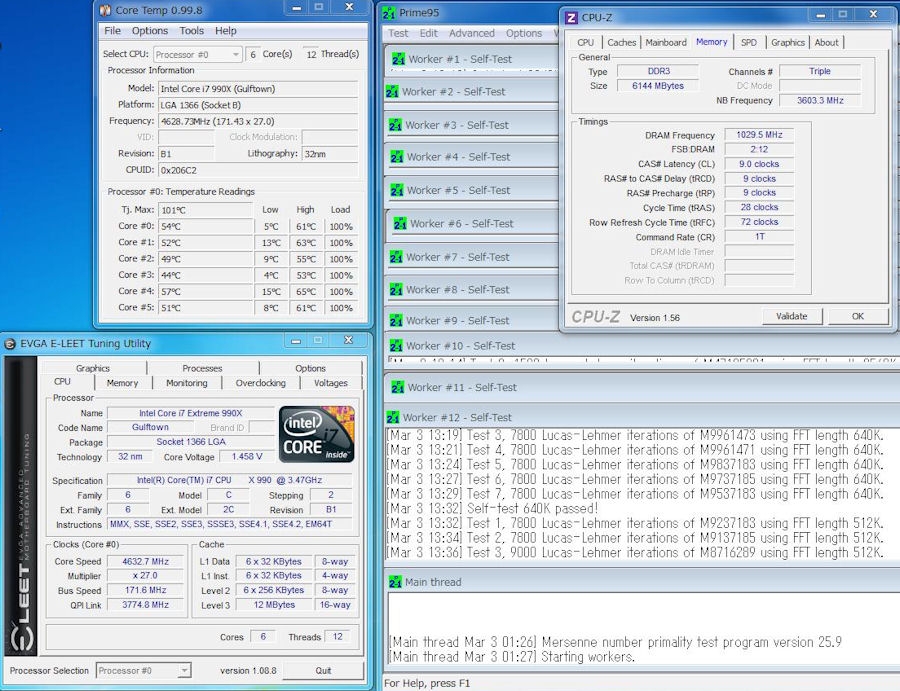
Task: Click the Prime95 application title icon
Action: point(390,13)
